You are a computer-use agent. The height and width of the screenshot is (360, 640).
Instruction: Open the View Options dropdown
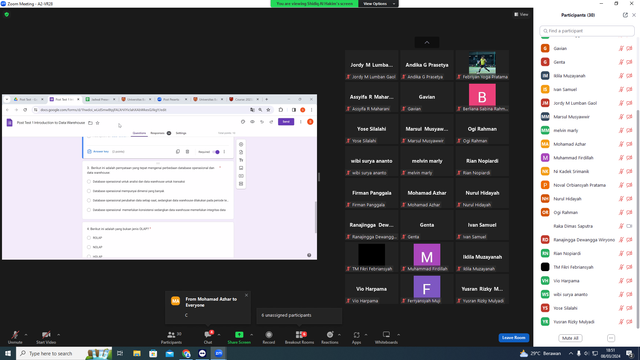coord(378,4)
